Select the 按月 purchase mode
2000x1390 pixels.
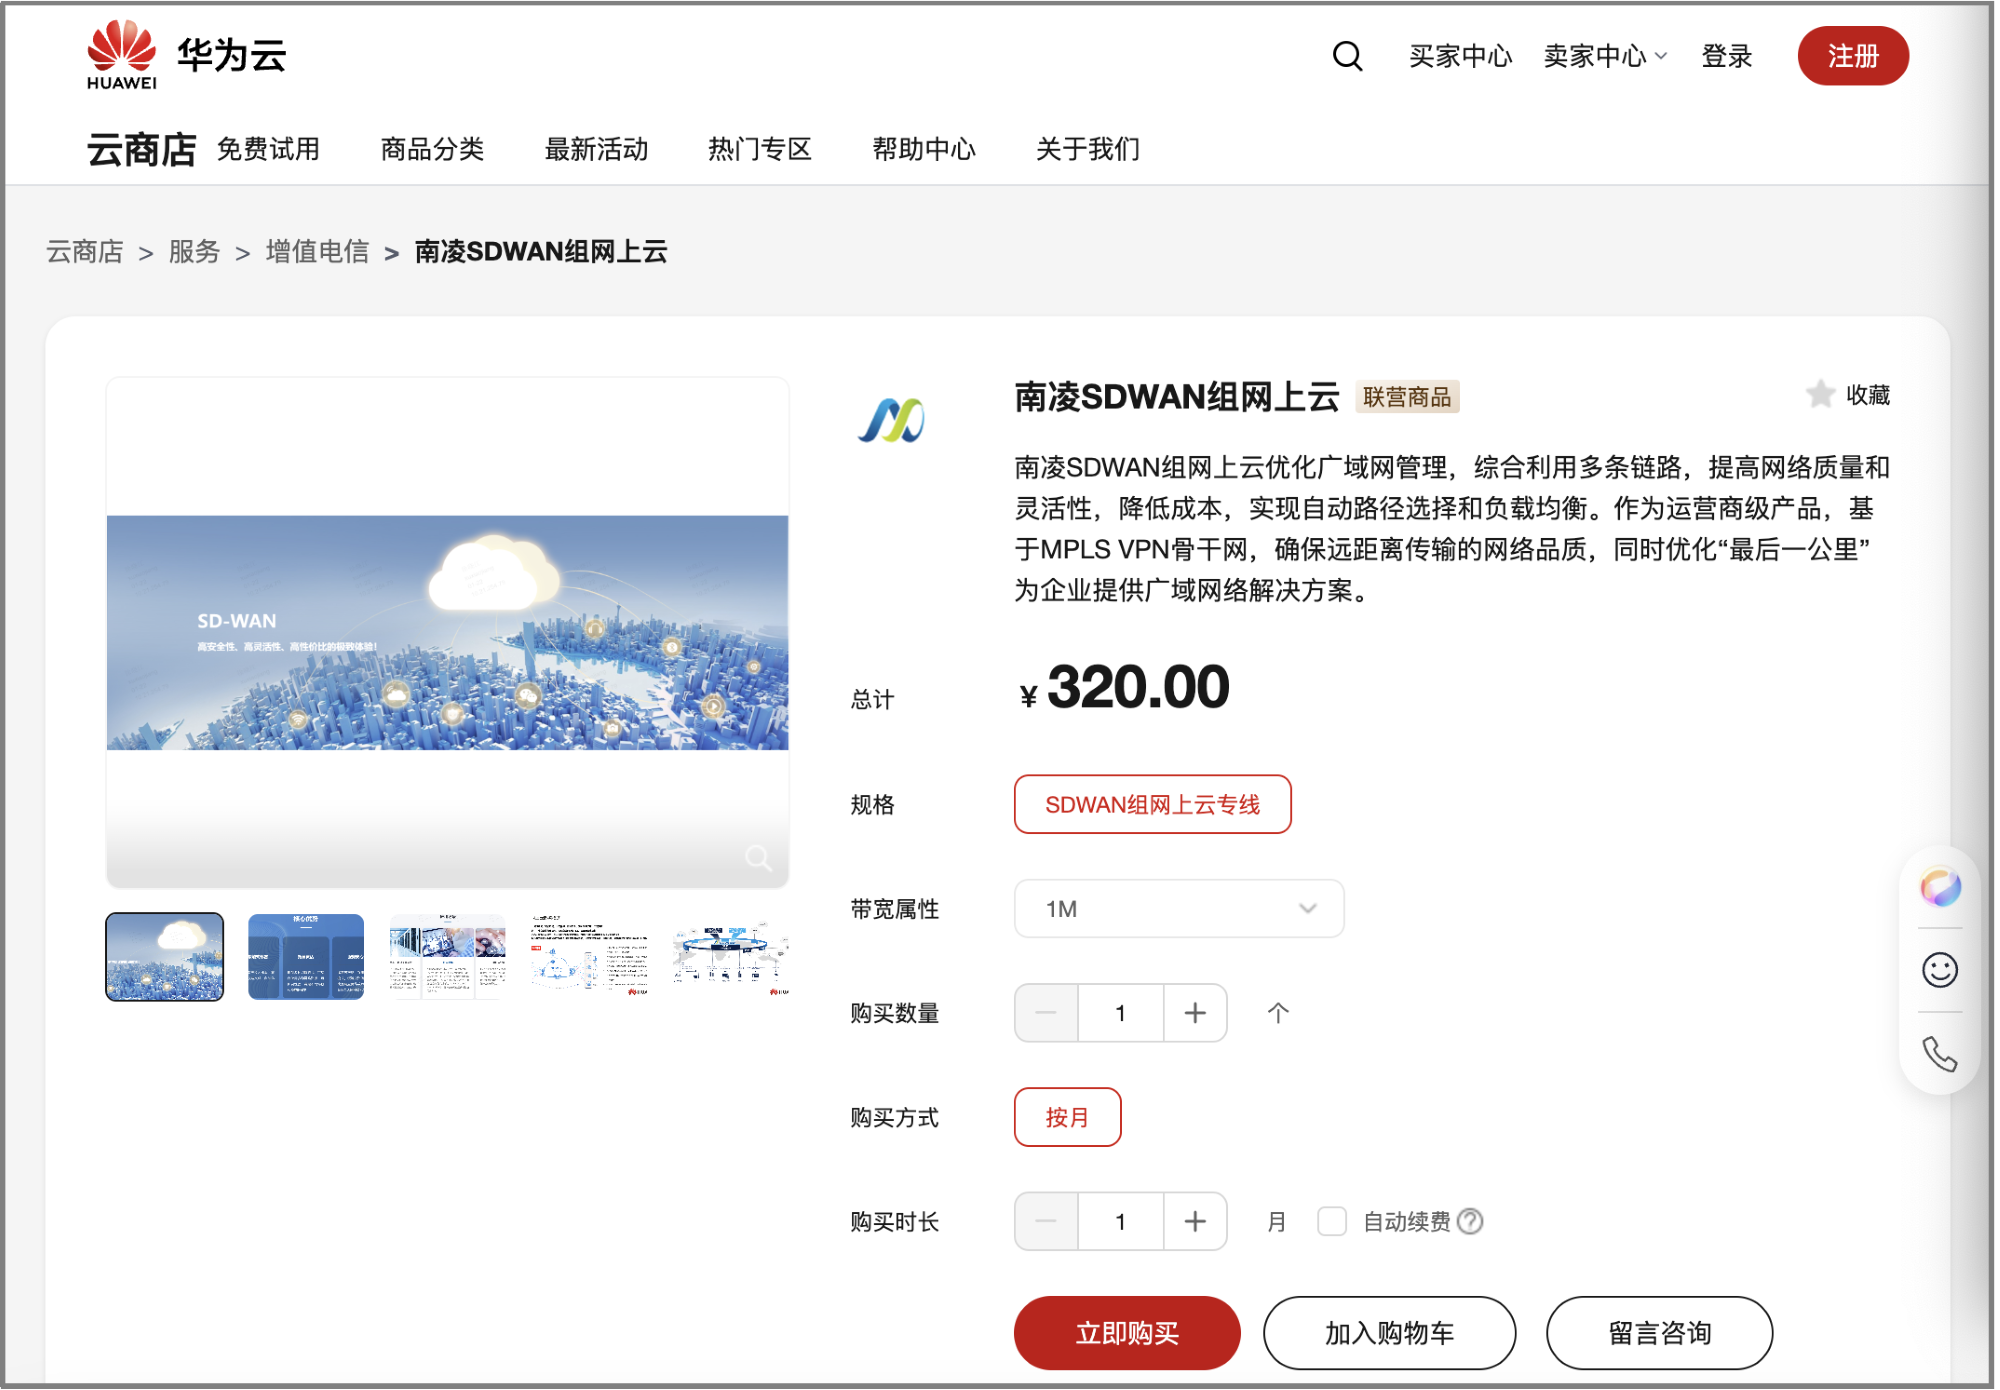[x=1067, y=1117]
